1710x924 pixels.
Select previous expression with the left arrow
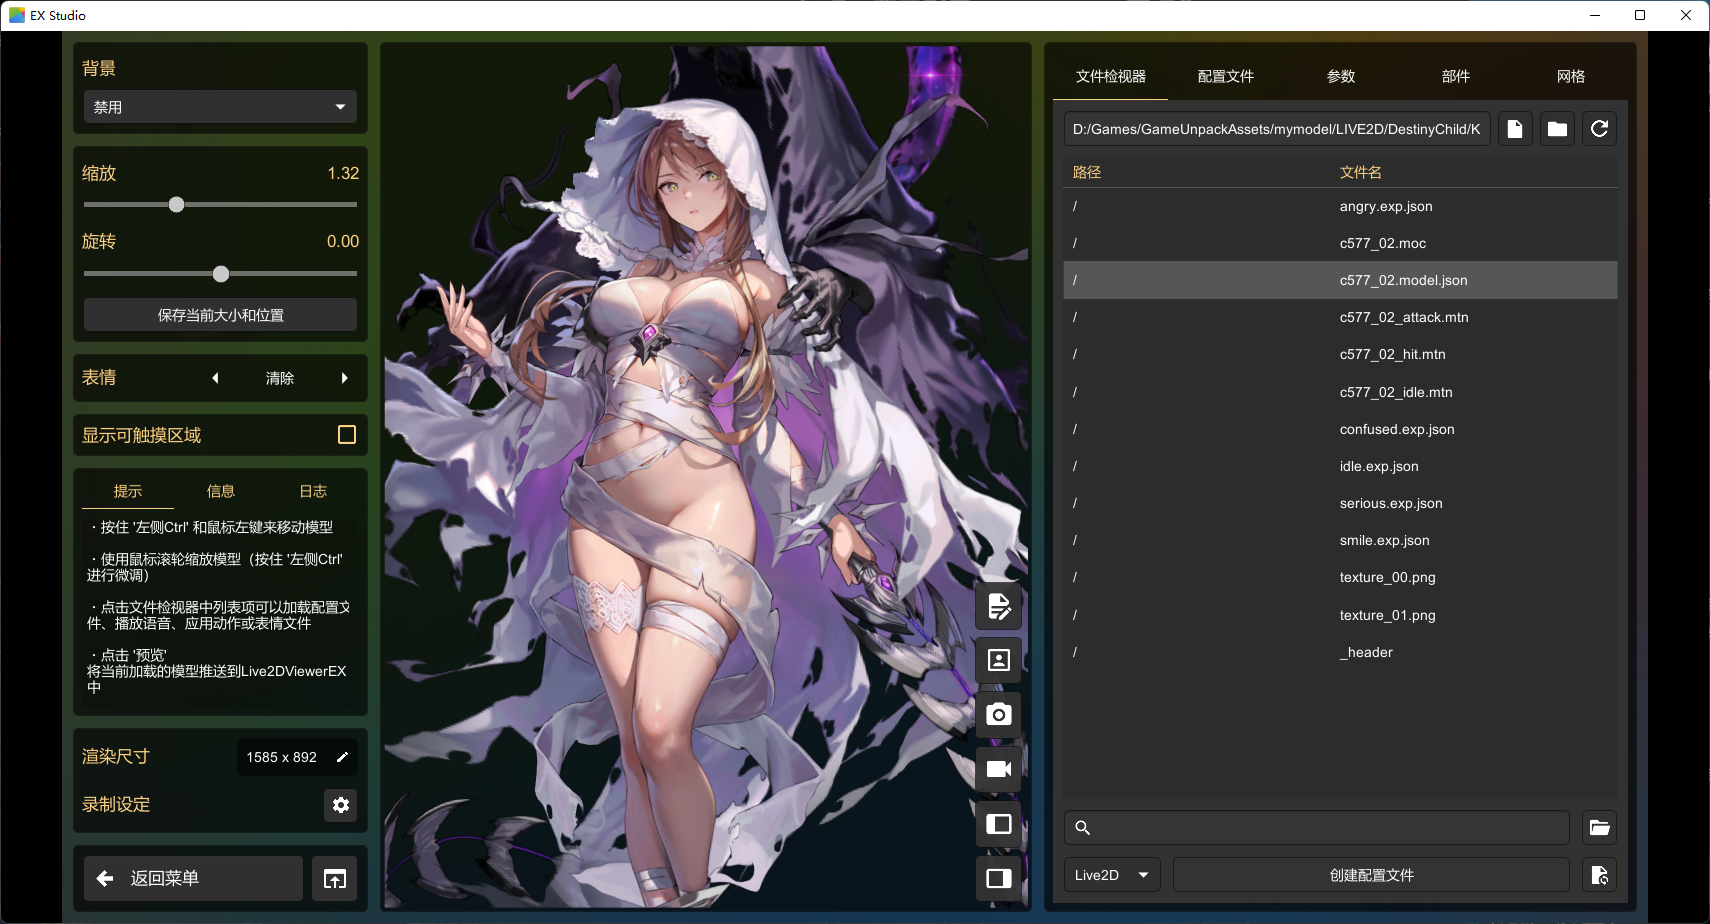(215, 378)
